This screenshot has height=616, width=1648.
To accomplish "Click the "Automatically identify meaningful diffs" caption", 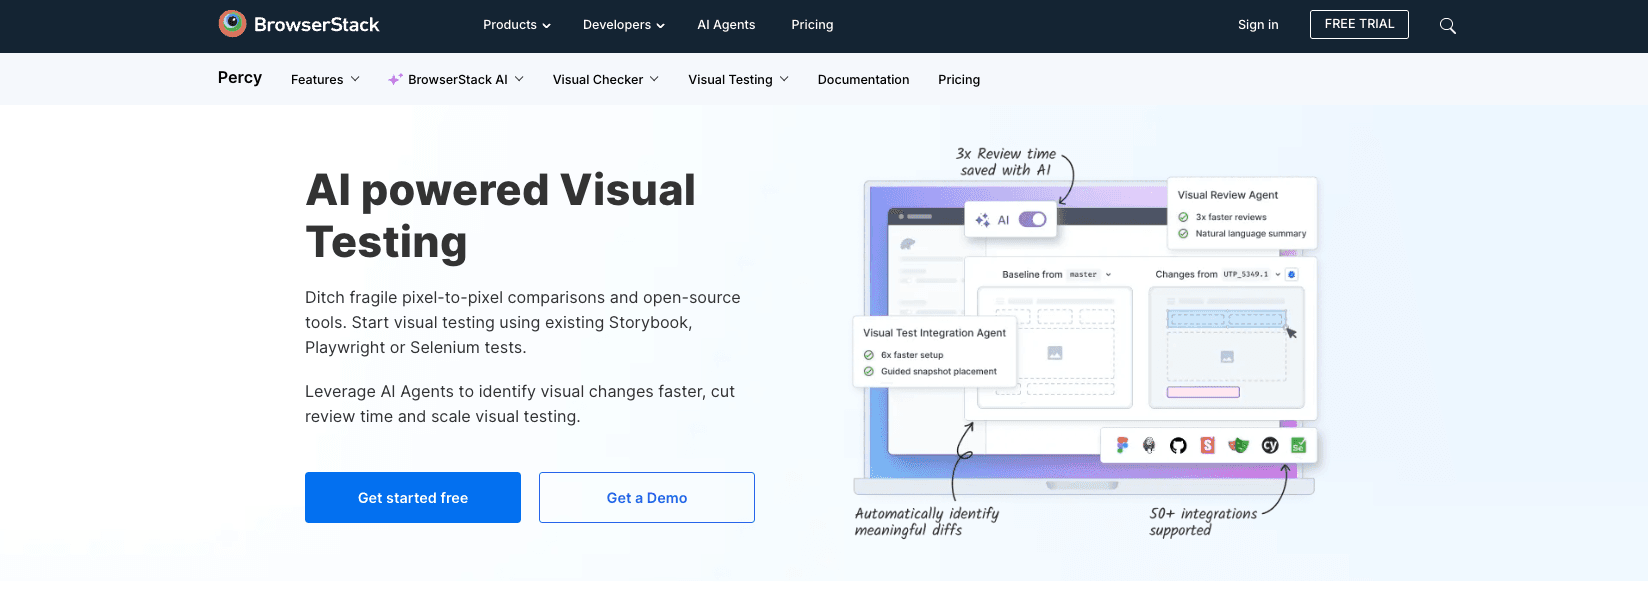I will (927, 521).
